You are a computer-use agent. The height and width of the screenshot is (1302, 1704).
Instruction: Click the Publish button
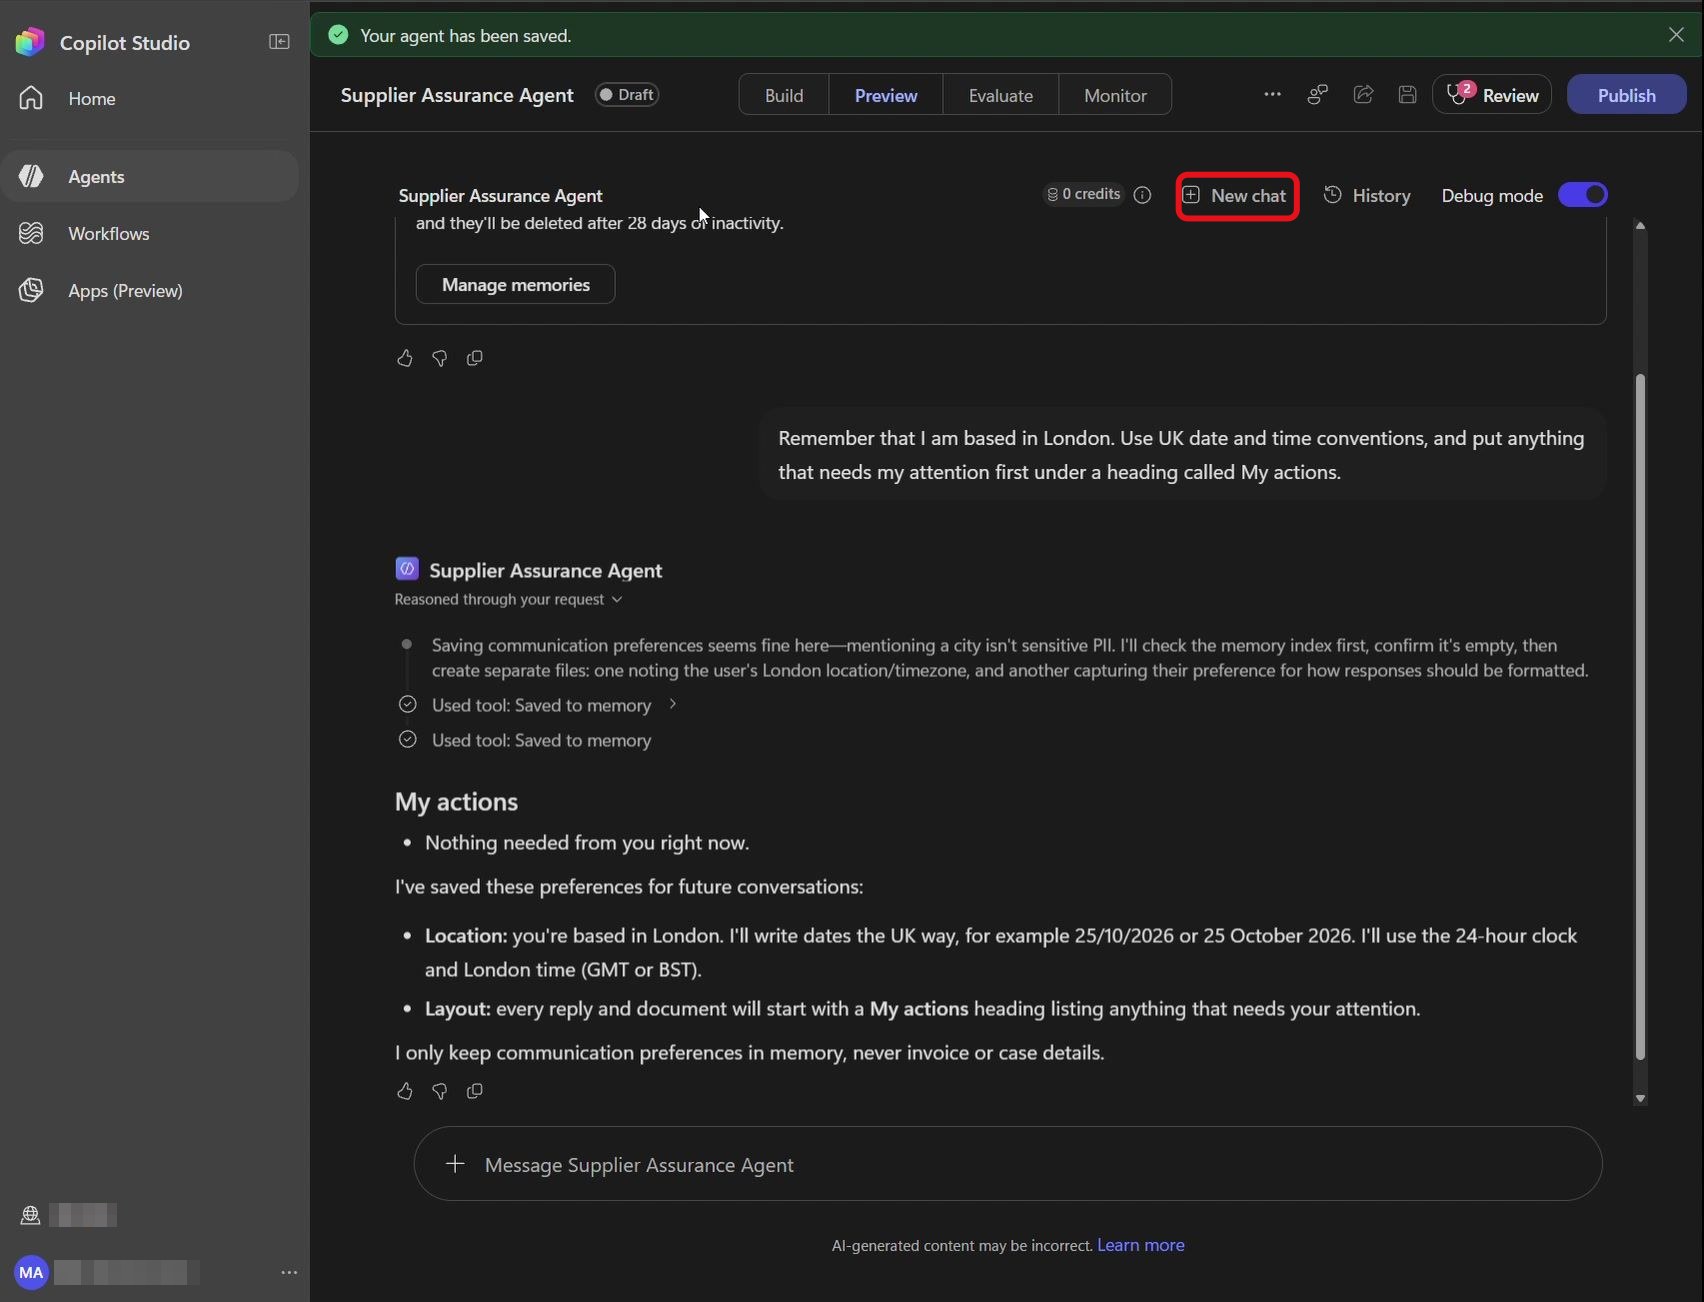(x=1626, y=95)
